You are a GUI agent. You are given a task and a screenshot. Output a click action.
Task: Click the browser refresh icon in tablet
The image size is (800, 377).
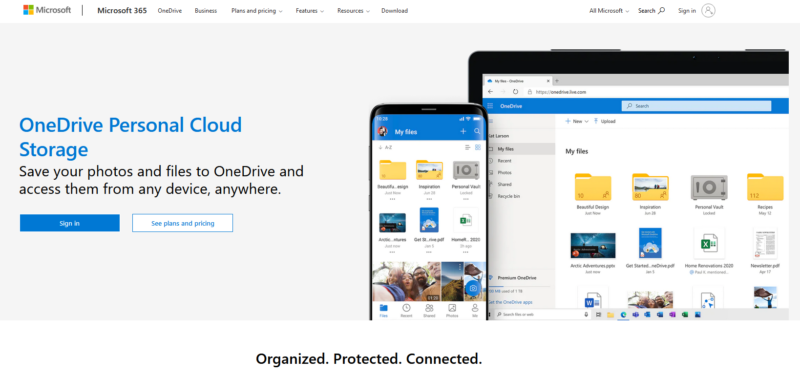point(516,92)
